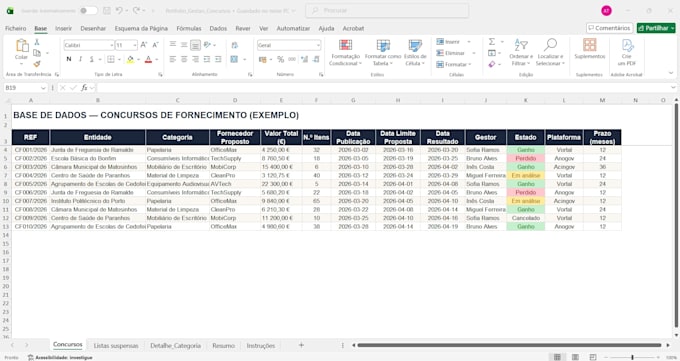680x361 pixels.
Task: Switch to Listas suspensas sheet tab
Action: point(116,345)
